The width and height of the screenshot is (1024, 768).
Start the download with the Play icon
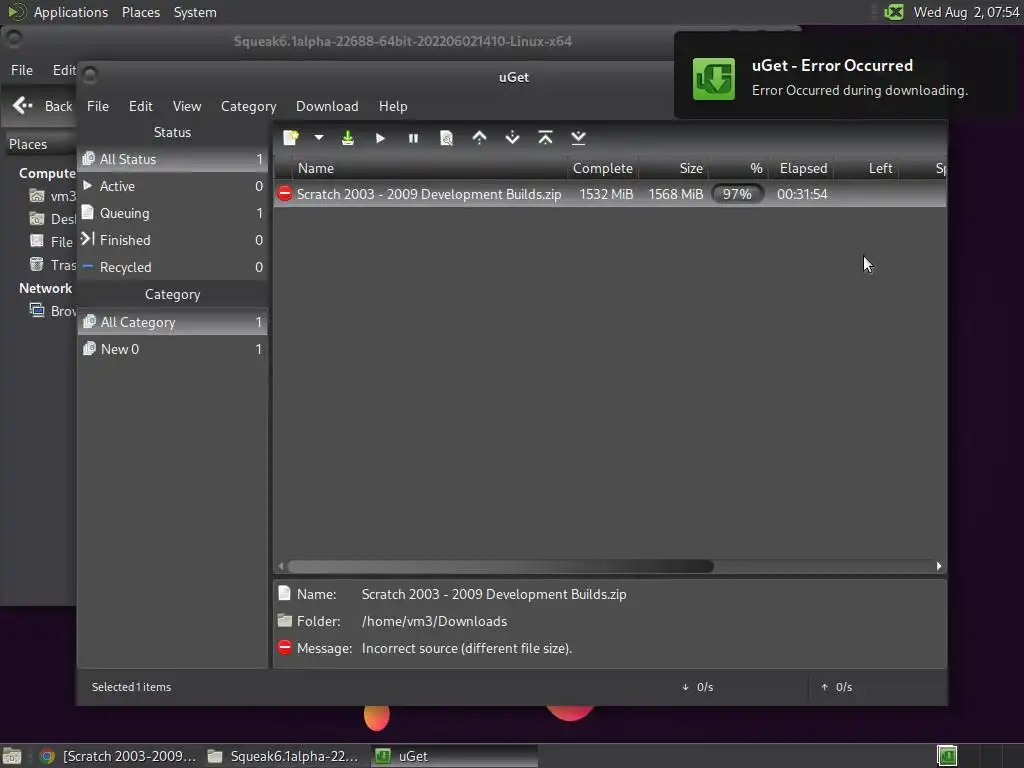pos(380,138)
